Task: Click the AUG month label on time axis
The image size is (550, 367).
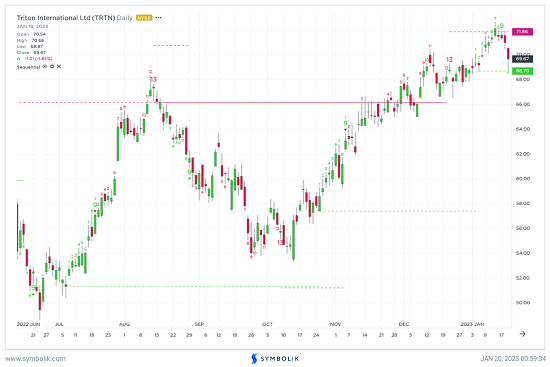Action: coord(124,324)
